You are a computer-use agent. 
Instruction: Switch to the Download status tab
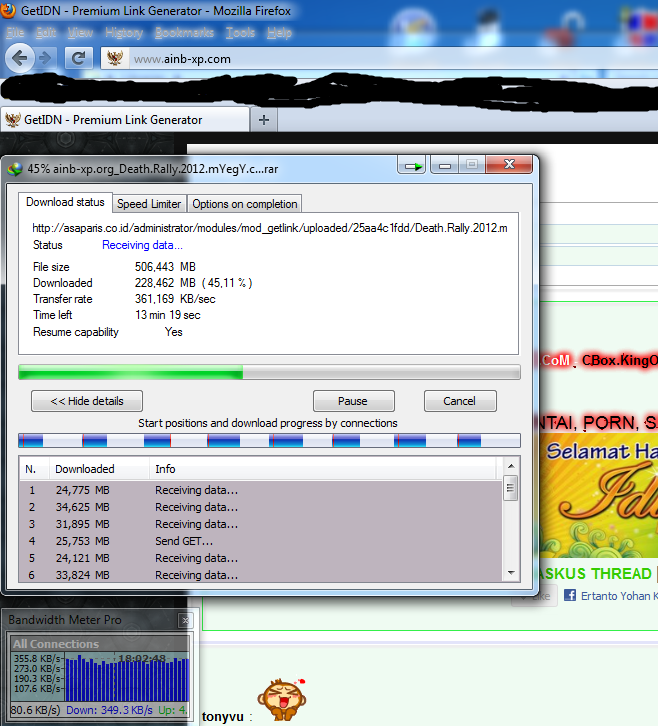65,202
